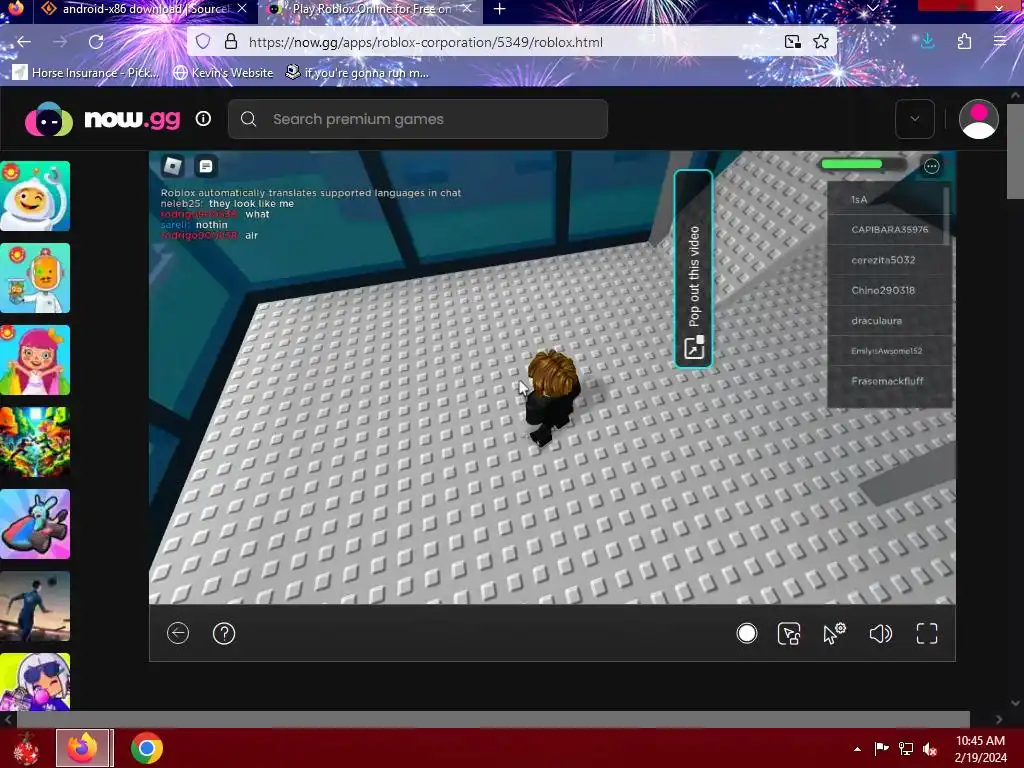Open the Roblox more options ellipsis
The image size is (1024, 768).
click(x=931, y=166)
